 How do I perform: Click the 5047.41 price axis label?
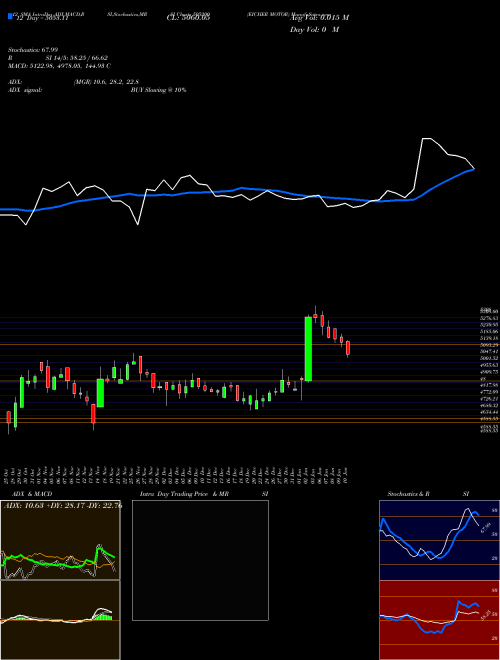489,351
